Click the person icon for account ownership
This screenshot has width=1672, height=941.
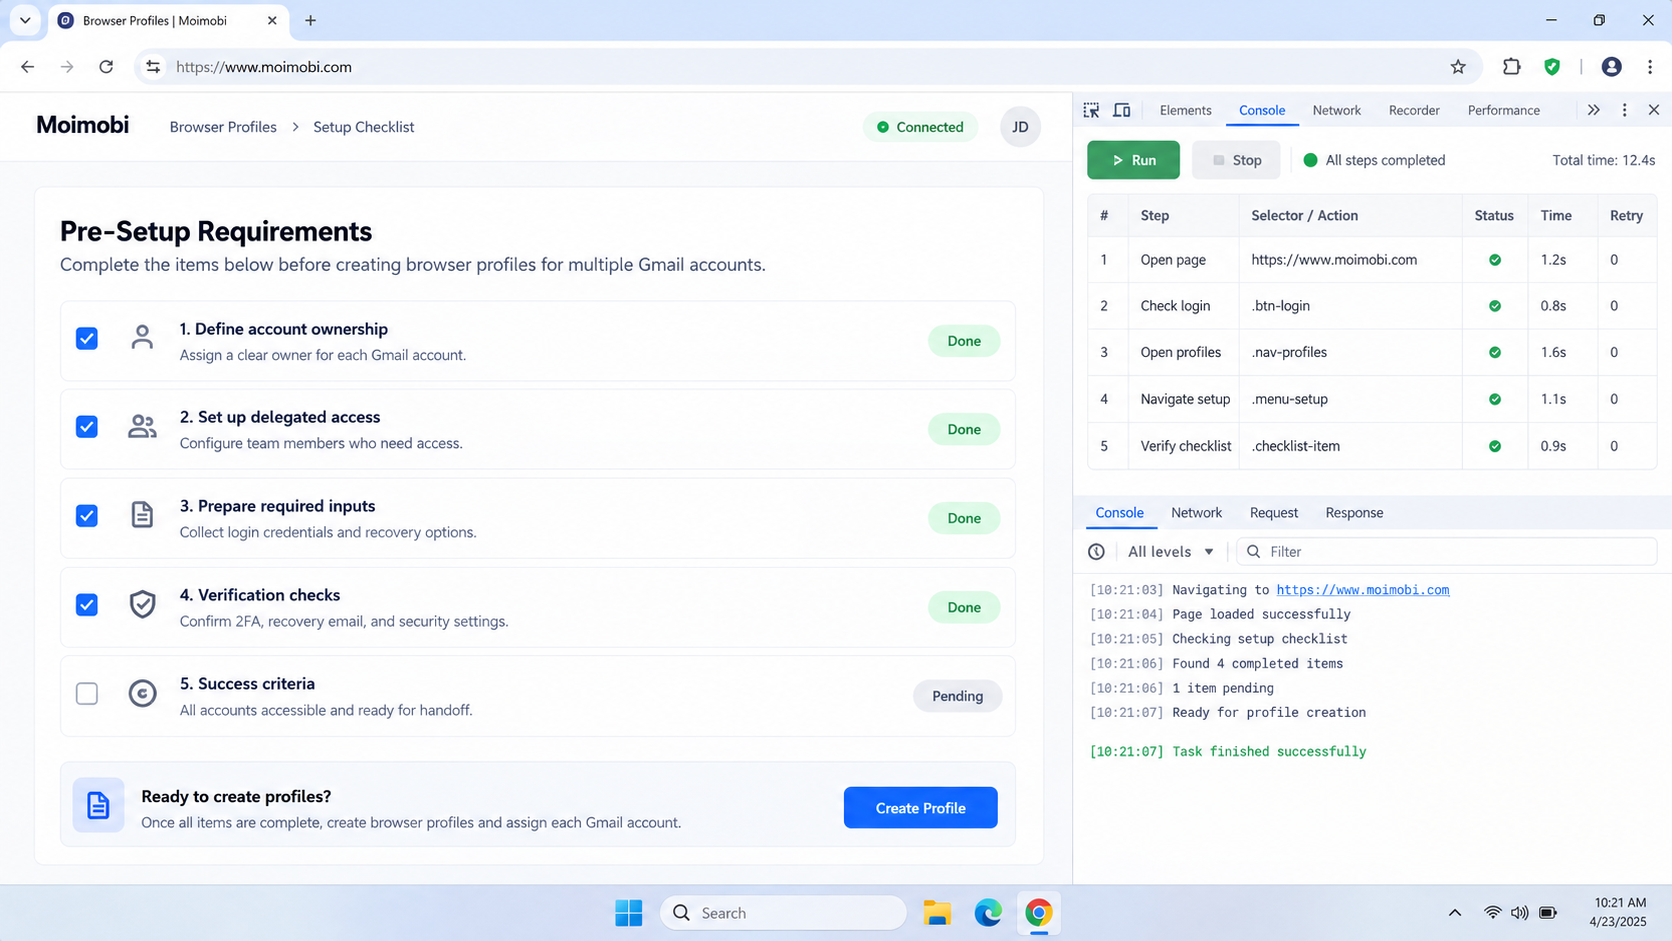point(142,338)
